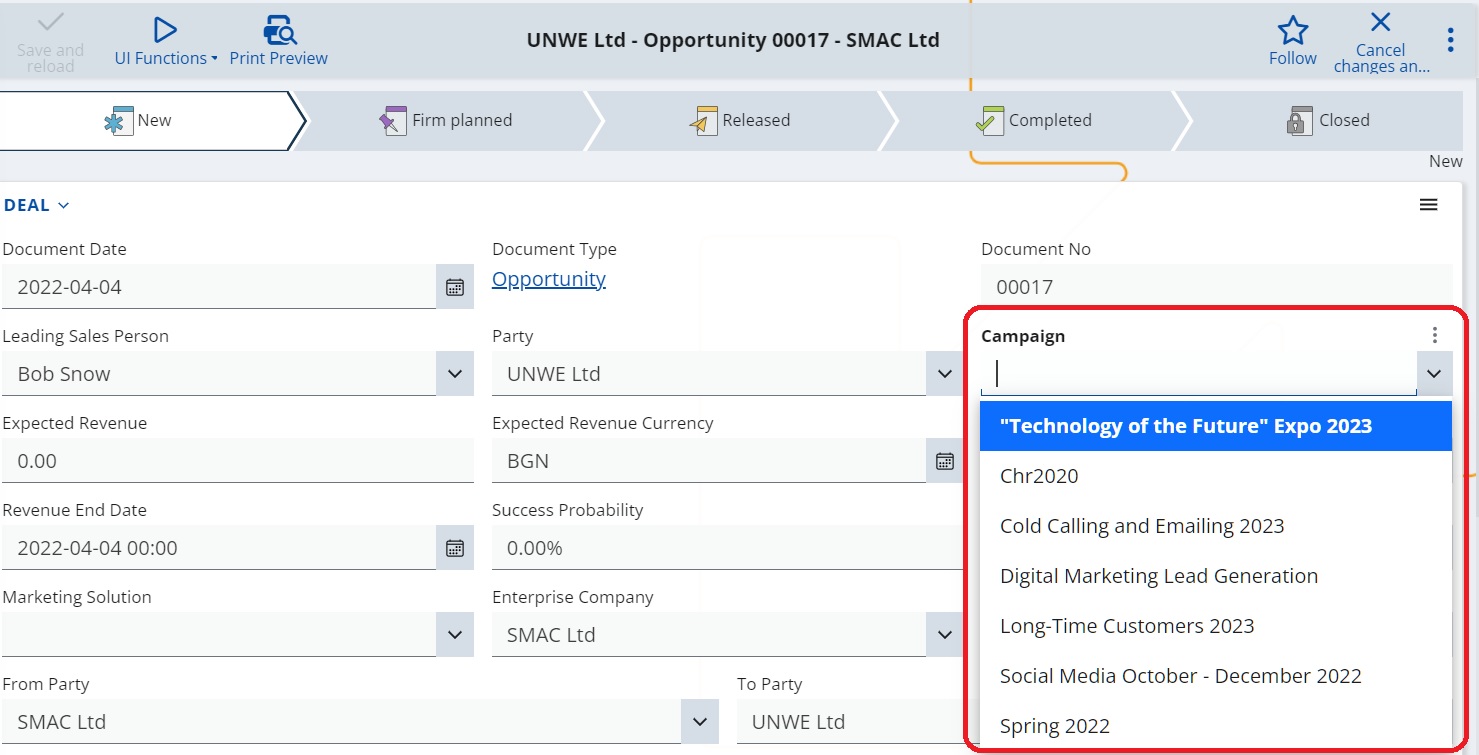Click the Party UNWE Ltd field

pyautogui.click(x=709, y=374)
